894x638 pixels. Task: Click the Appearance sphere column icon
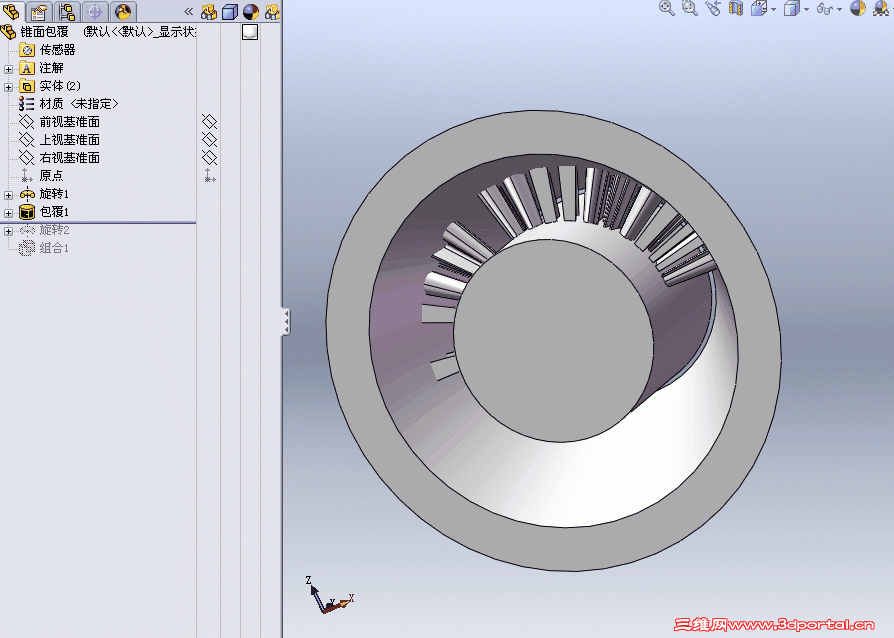tap(251, 11)
